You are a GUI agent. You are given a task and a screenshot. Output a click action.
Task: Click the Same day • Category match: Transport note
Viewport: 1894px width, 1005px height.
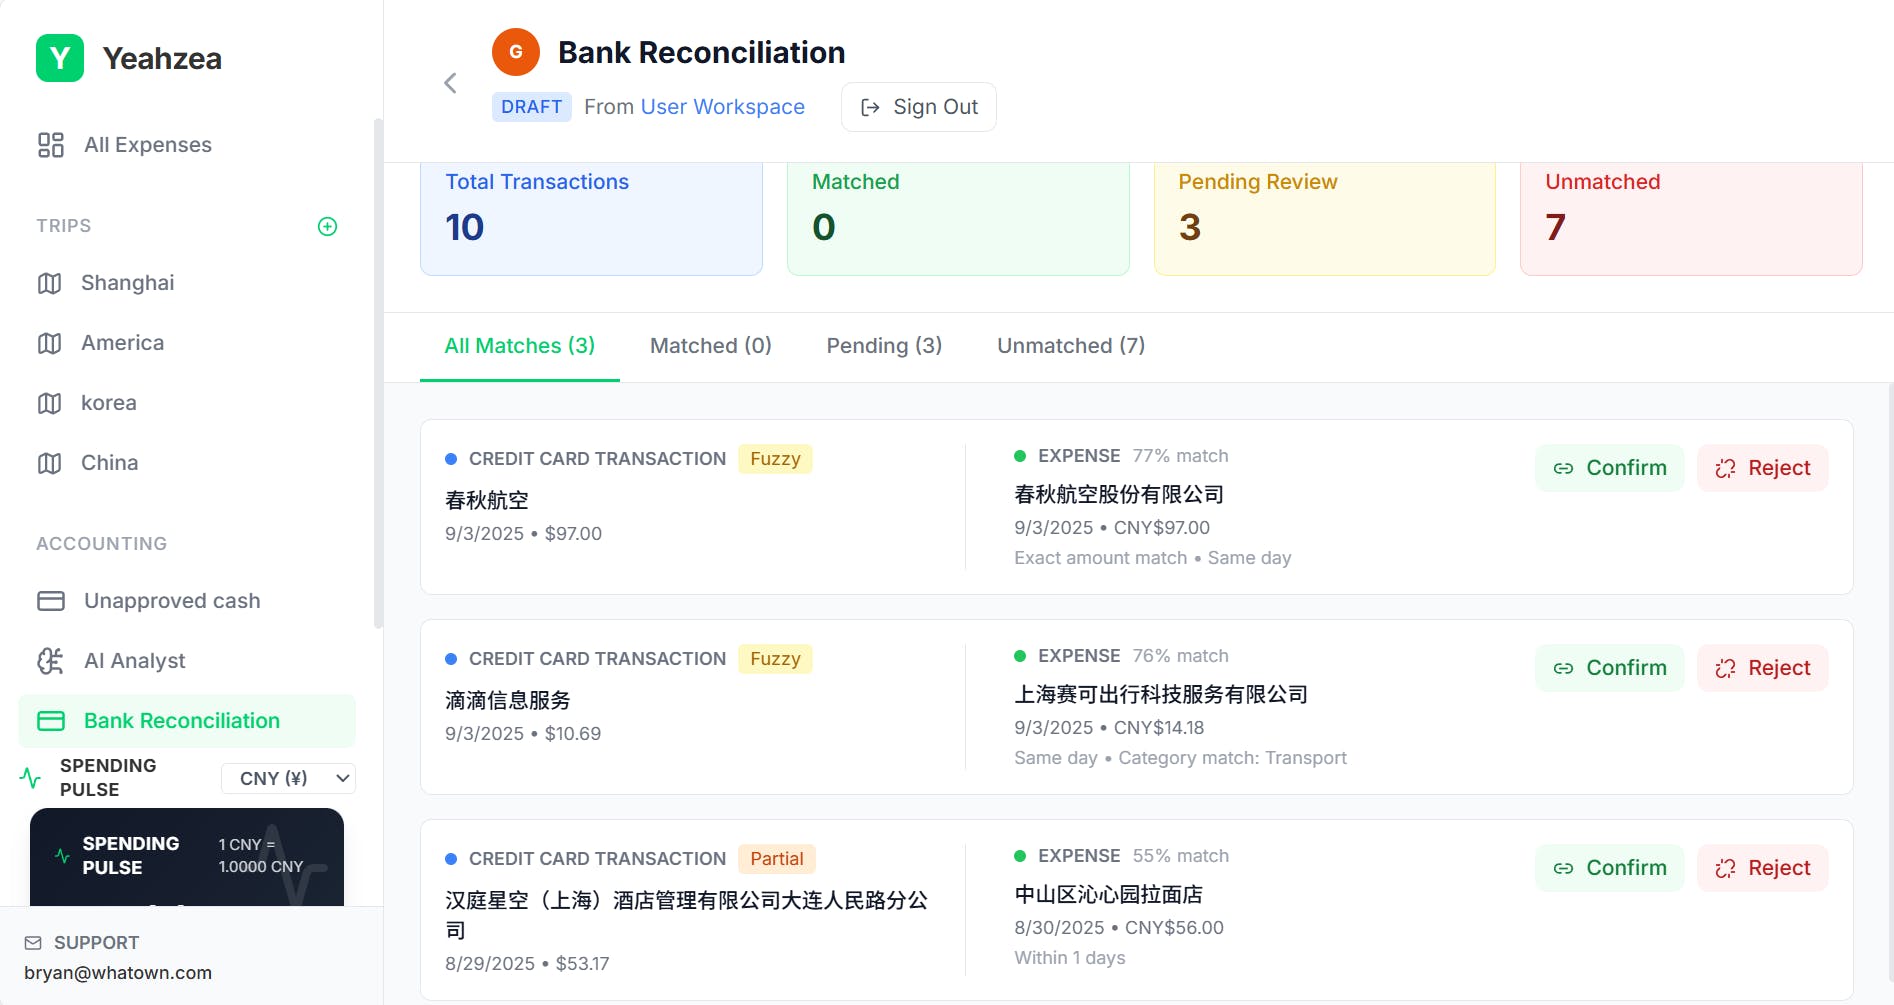click(1180, 758)
